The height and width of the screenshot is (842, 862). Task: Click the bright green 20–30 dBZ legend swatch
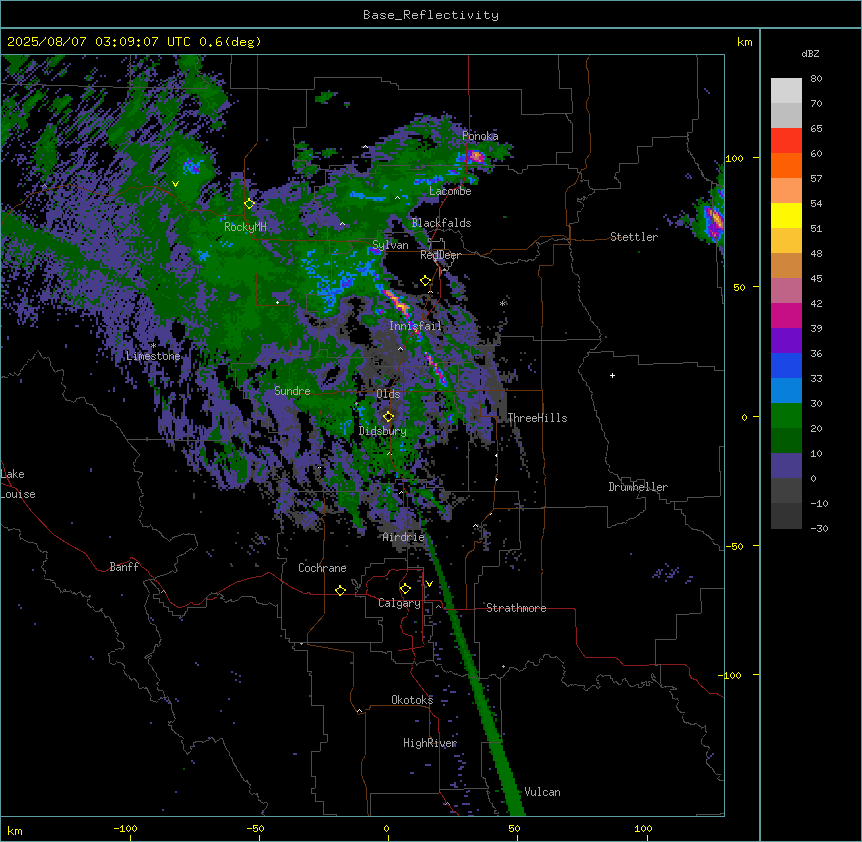tap(786, 416)
